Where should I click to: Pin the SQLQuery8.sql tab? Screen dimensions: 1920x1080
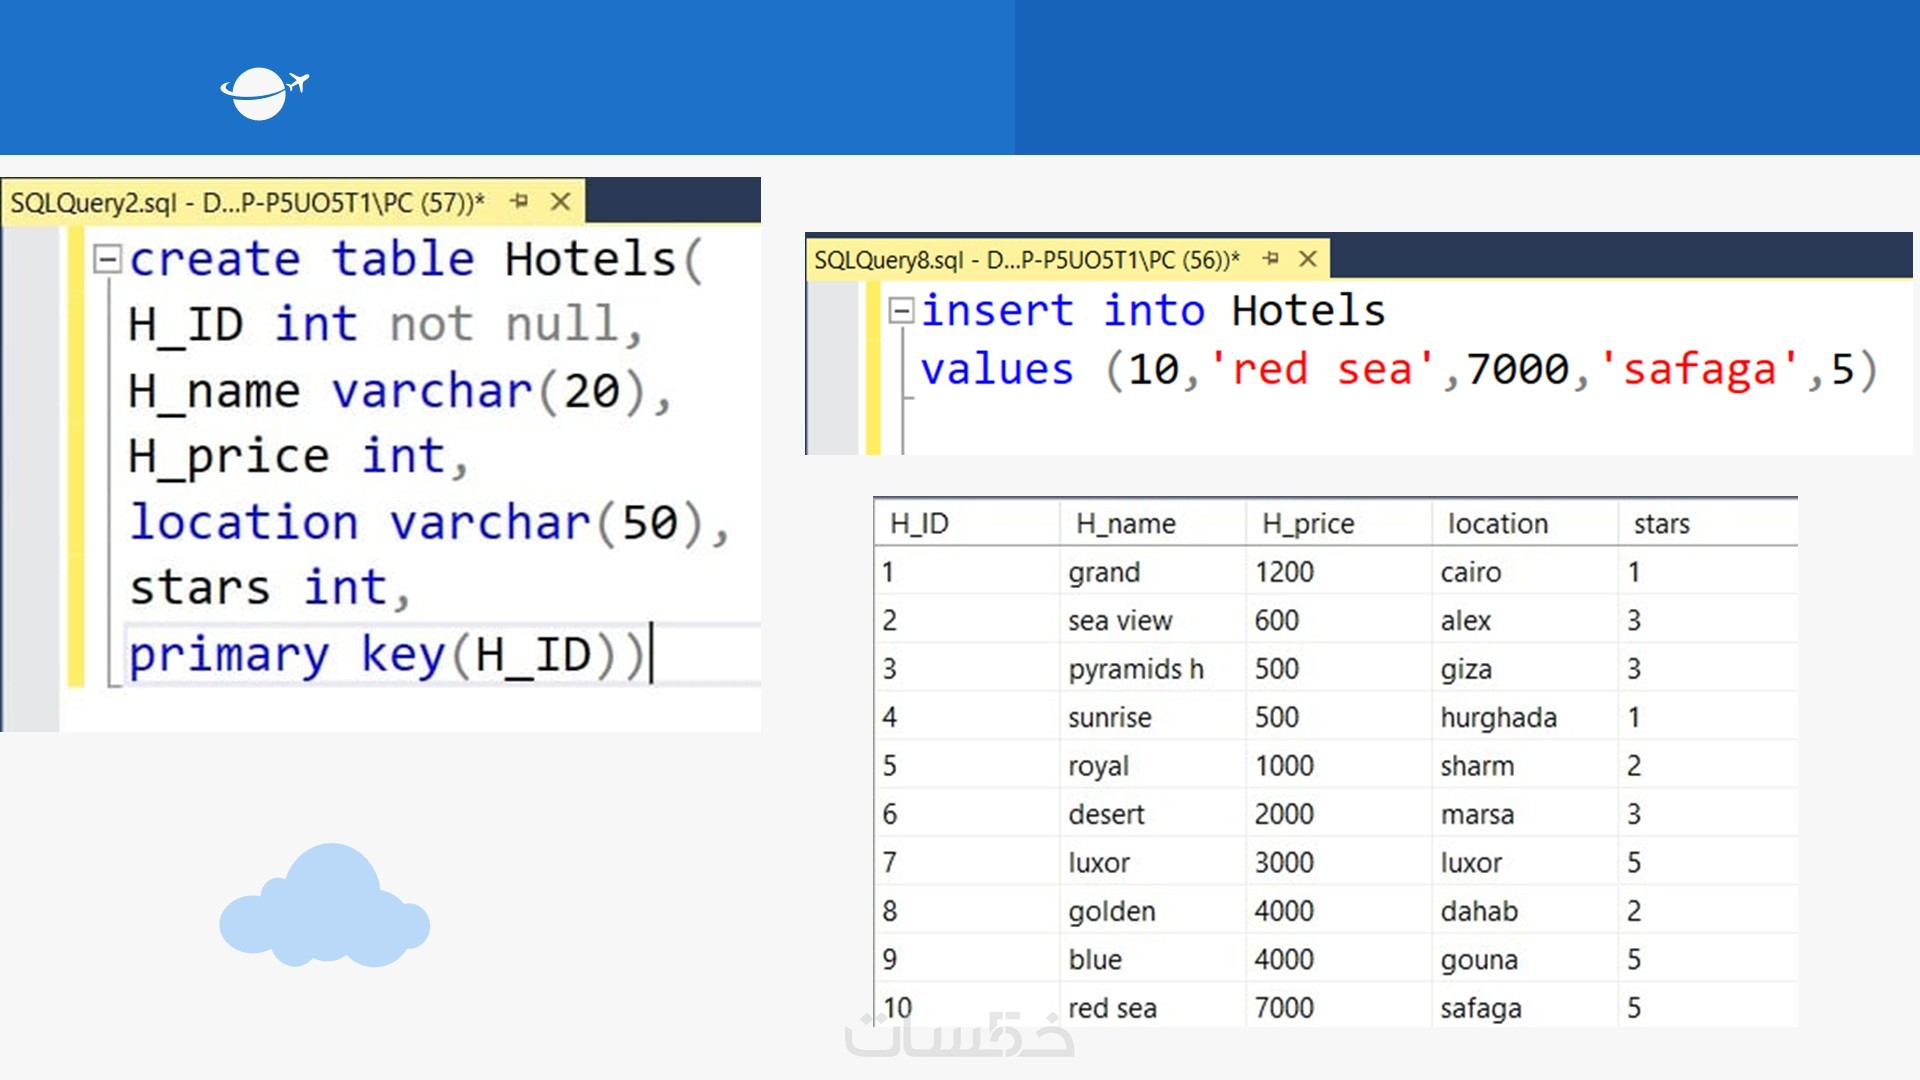[x=1271, y=259]
